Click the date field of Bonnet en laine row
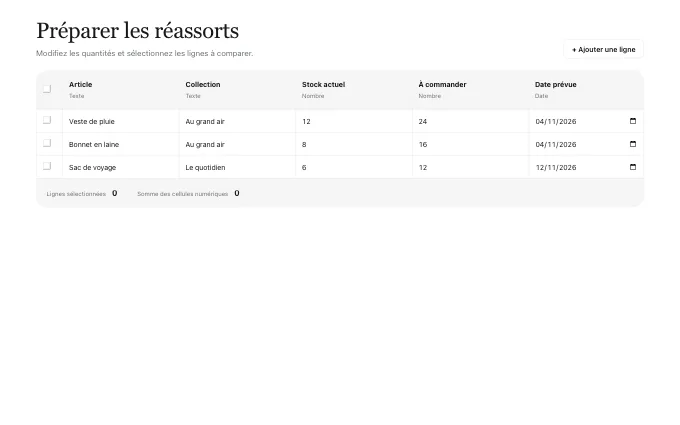 coord(586,144)
